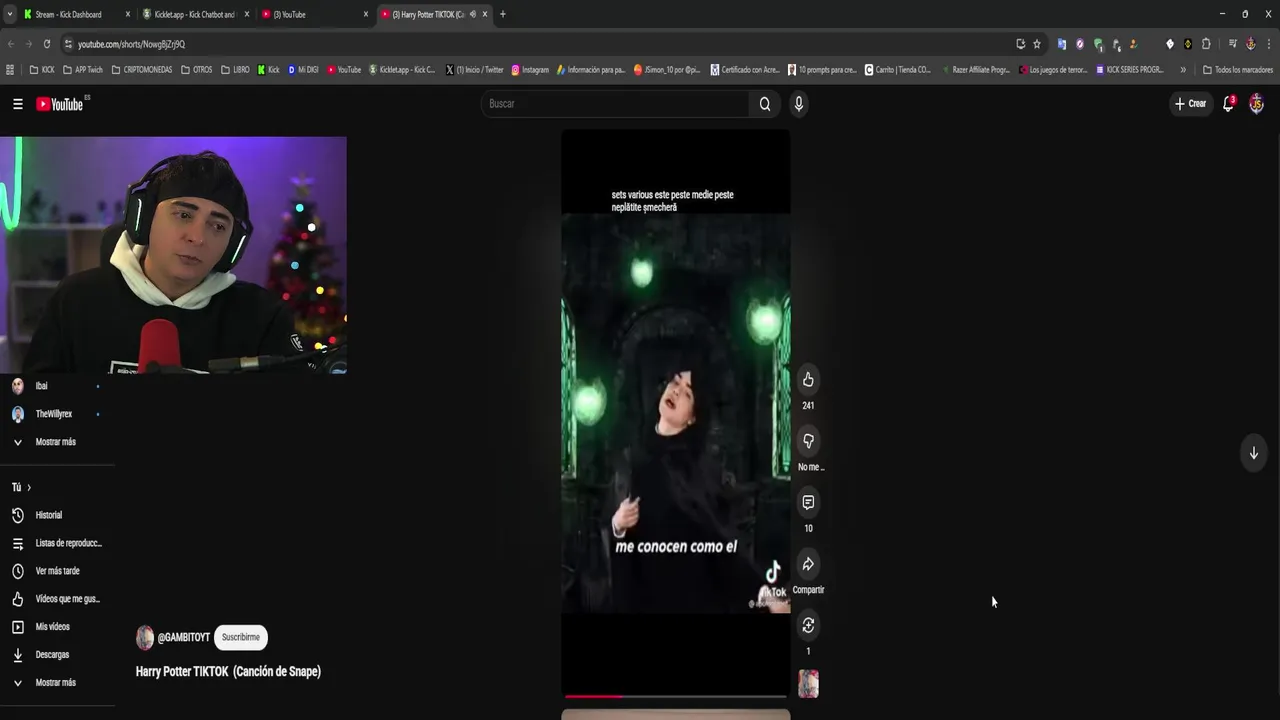The width and height of the screenshot is (1280, 720).
Task: Share this Short
Action: pyautogui.click(x=808, y=564)
